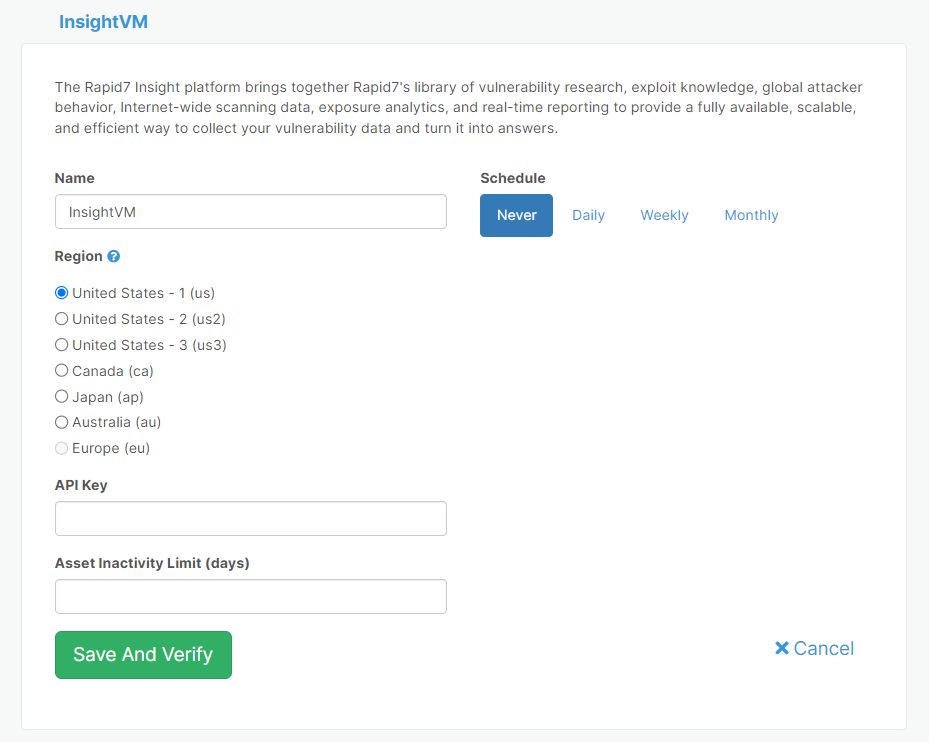Choose the United States - 3 (us3) region
This screenshot has width=929, height=742.
tap(61, 344)
